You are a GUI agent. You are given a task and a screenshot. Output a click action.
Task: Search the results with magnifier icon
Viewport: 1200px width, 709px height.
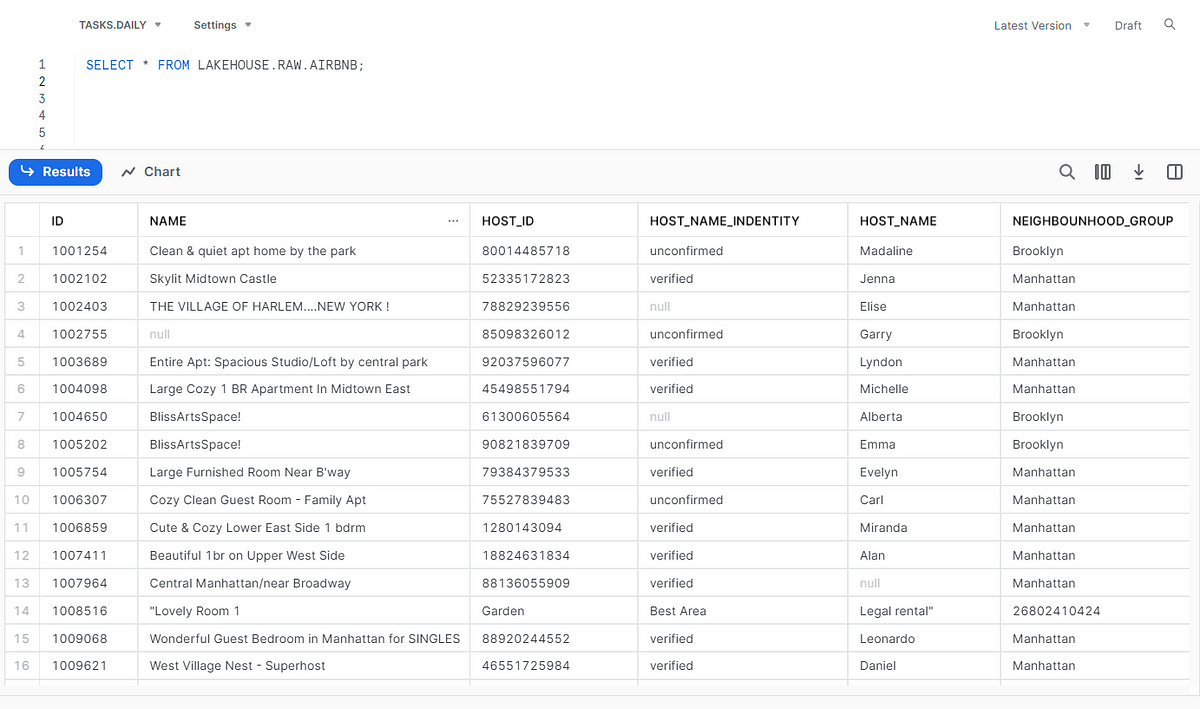[x=1067, y=172]
